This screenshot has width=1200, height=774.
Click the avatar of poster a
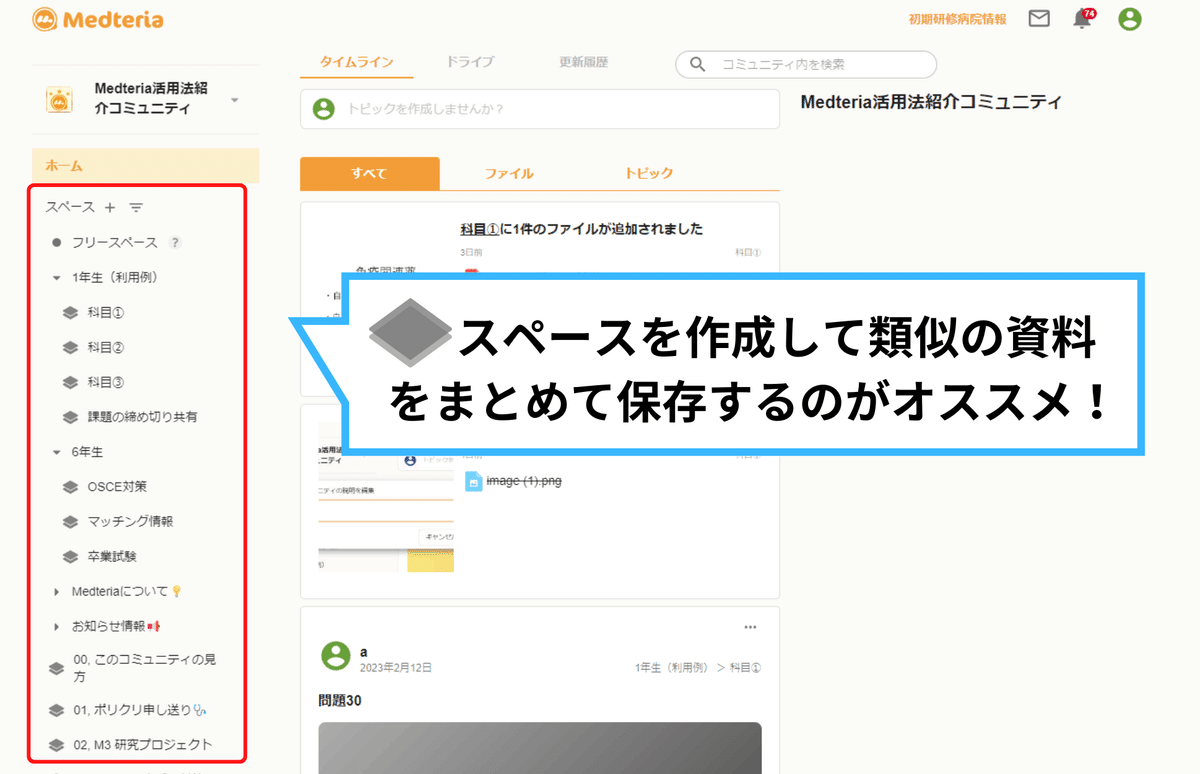[x=335, y=656]
